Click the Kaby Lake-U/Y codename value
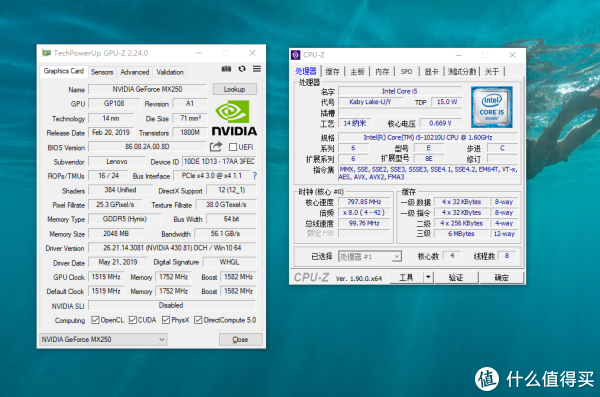This screenshot has height=397, width=600. tap(370, 102)
